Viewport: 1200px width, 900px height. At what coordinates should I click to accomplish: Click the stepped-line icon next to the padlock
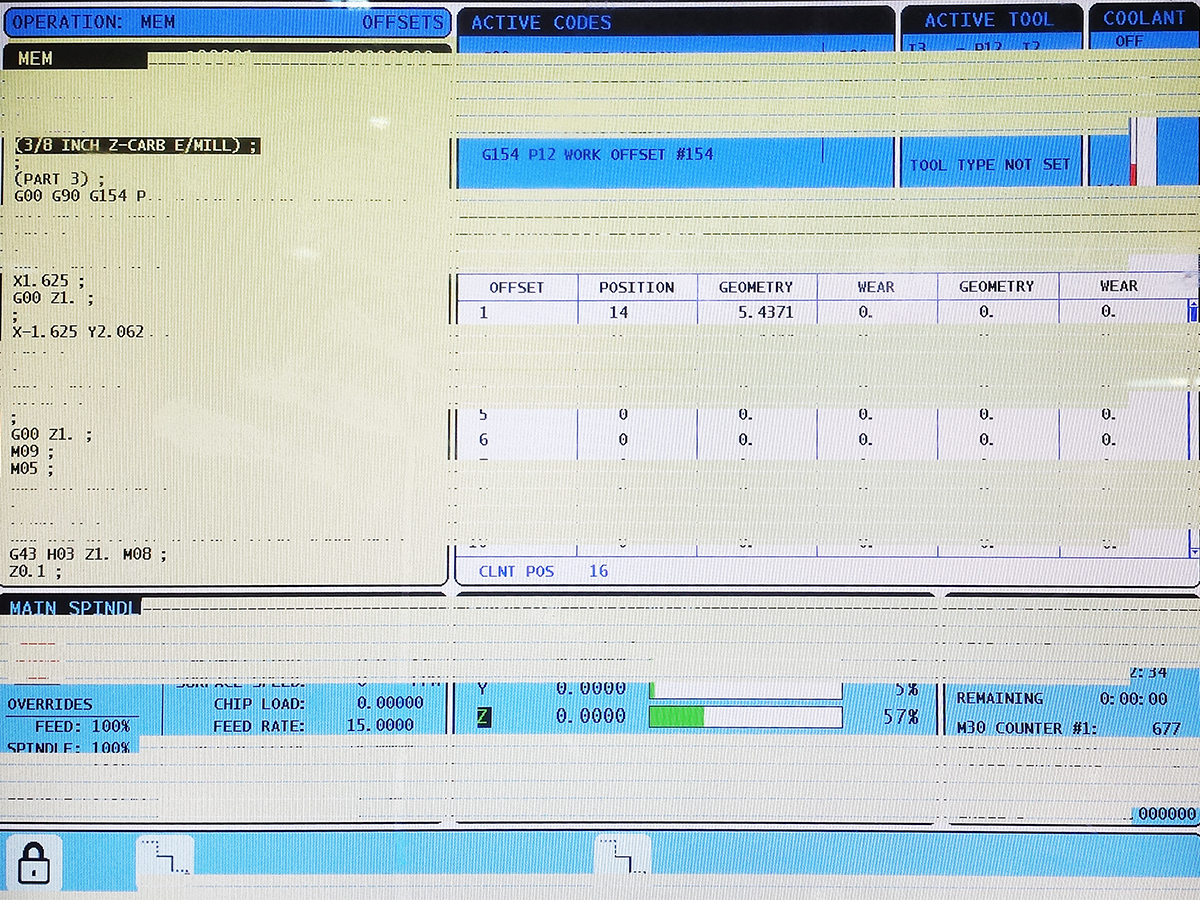tap(164, 857)
